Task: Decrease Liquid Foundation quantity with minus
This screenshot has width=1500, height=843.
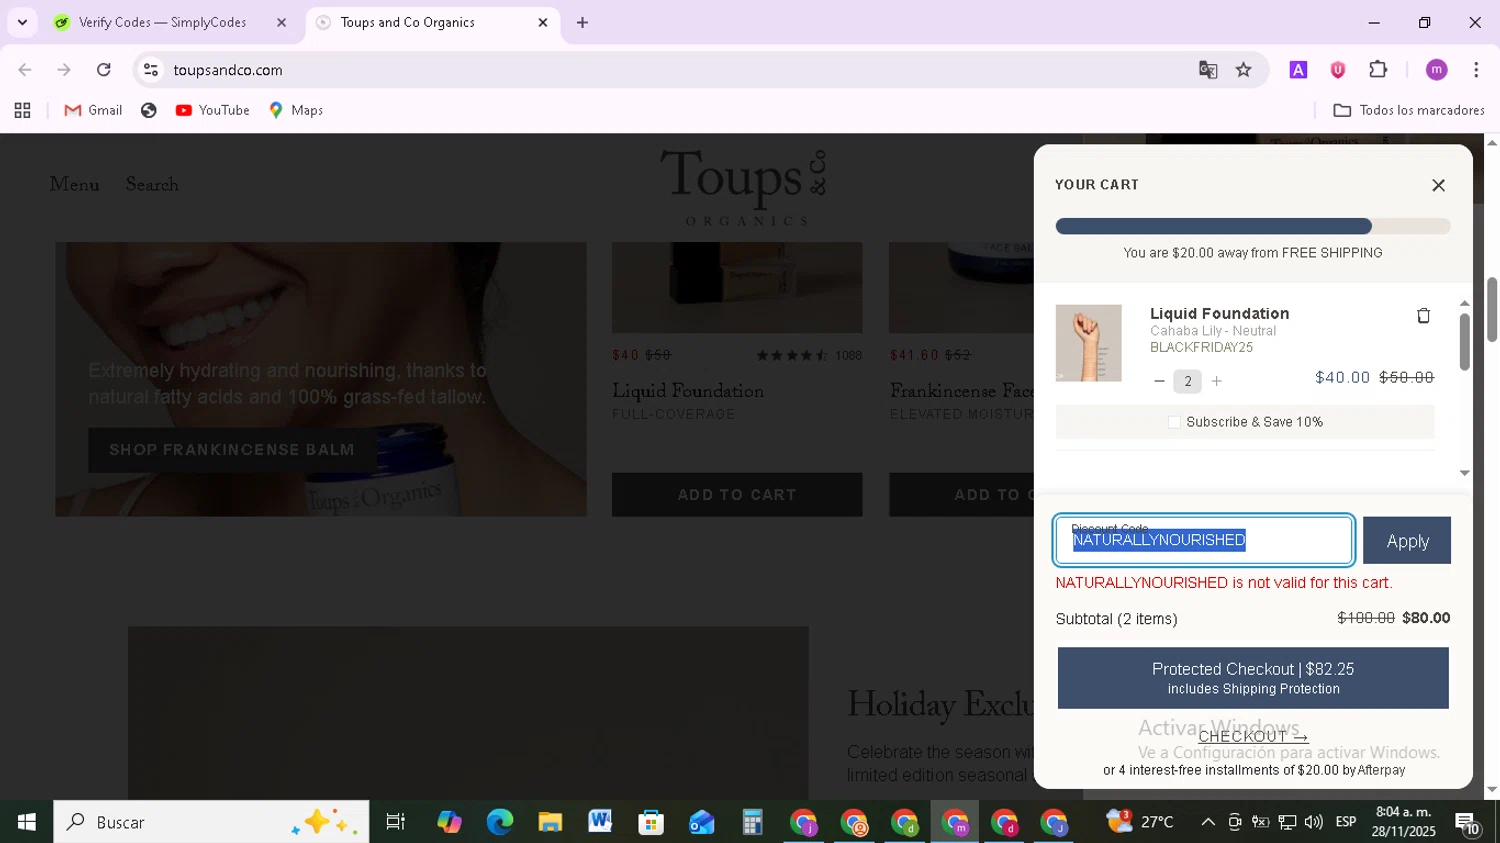Action: tap(1159, 381)
